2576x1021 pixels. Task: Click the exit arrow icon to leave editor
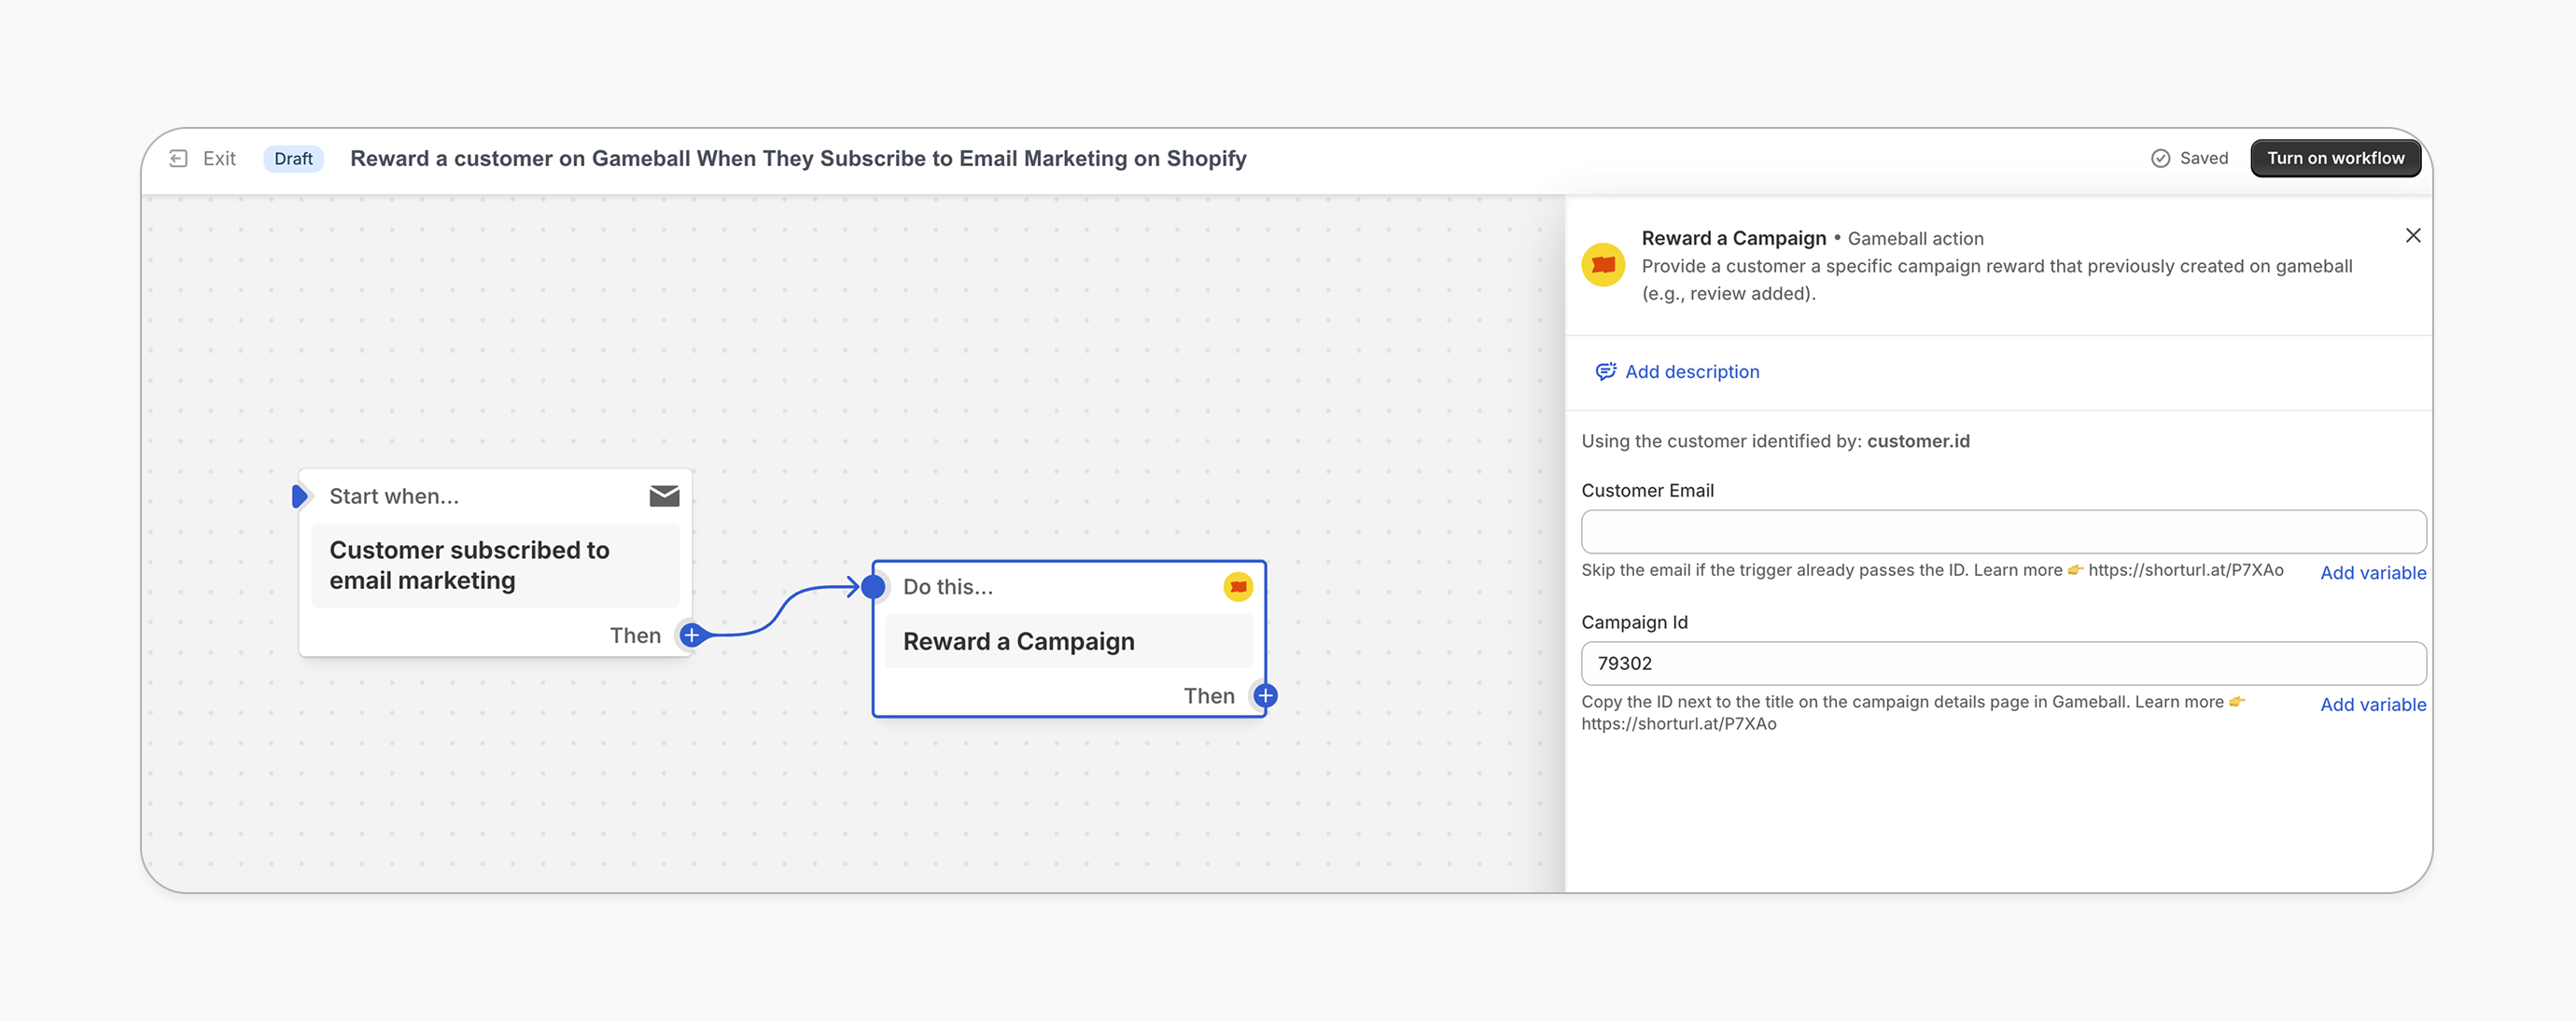point(179,158)
